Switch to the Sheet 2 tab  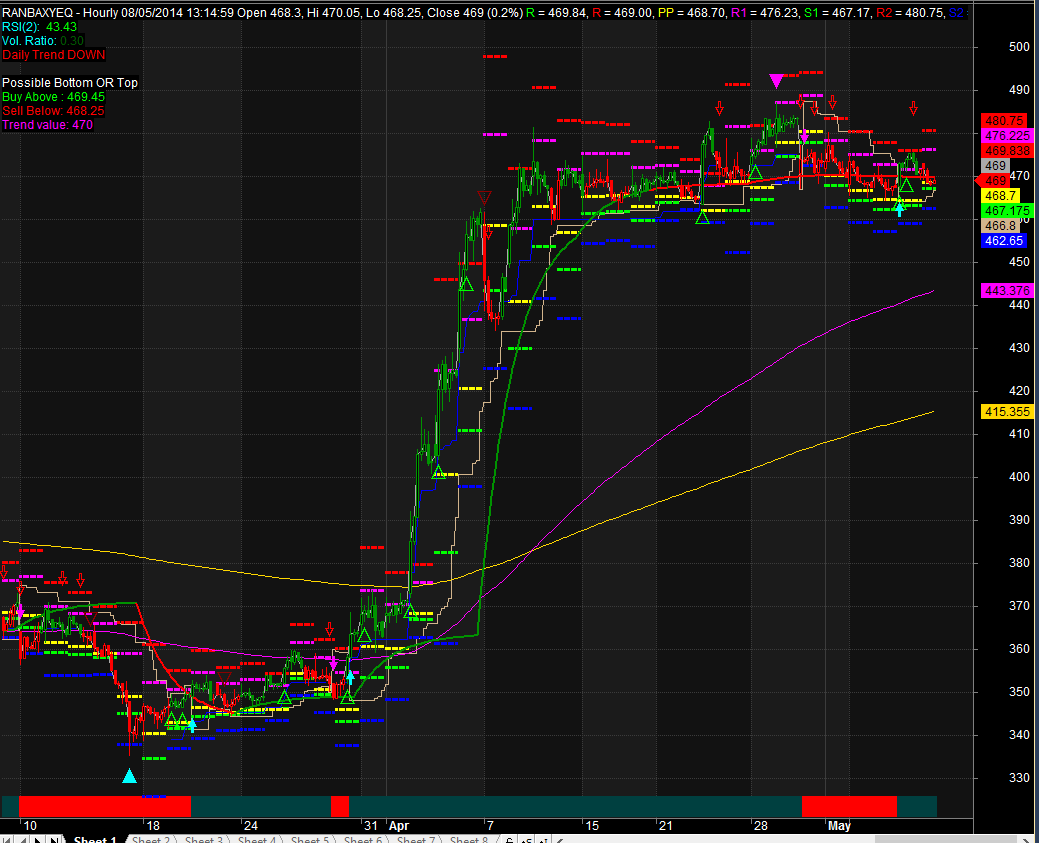click(151, 839)
